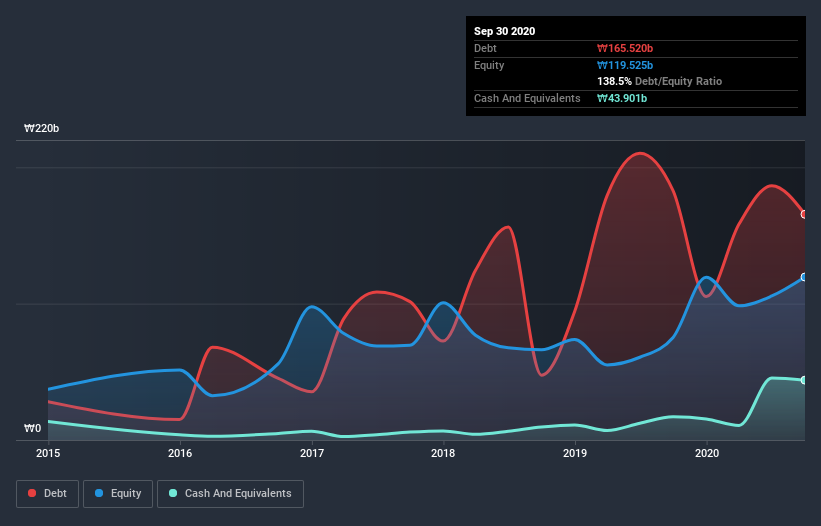Click the 2016 x-axis label

180,453
